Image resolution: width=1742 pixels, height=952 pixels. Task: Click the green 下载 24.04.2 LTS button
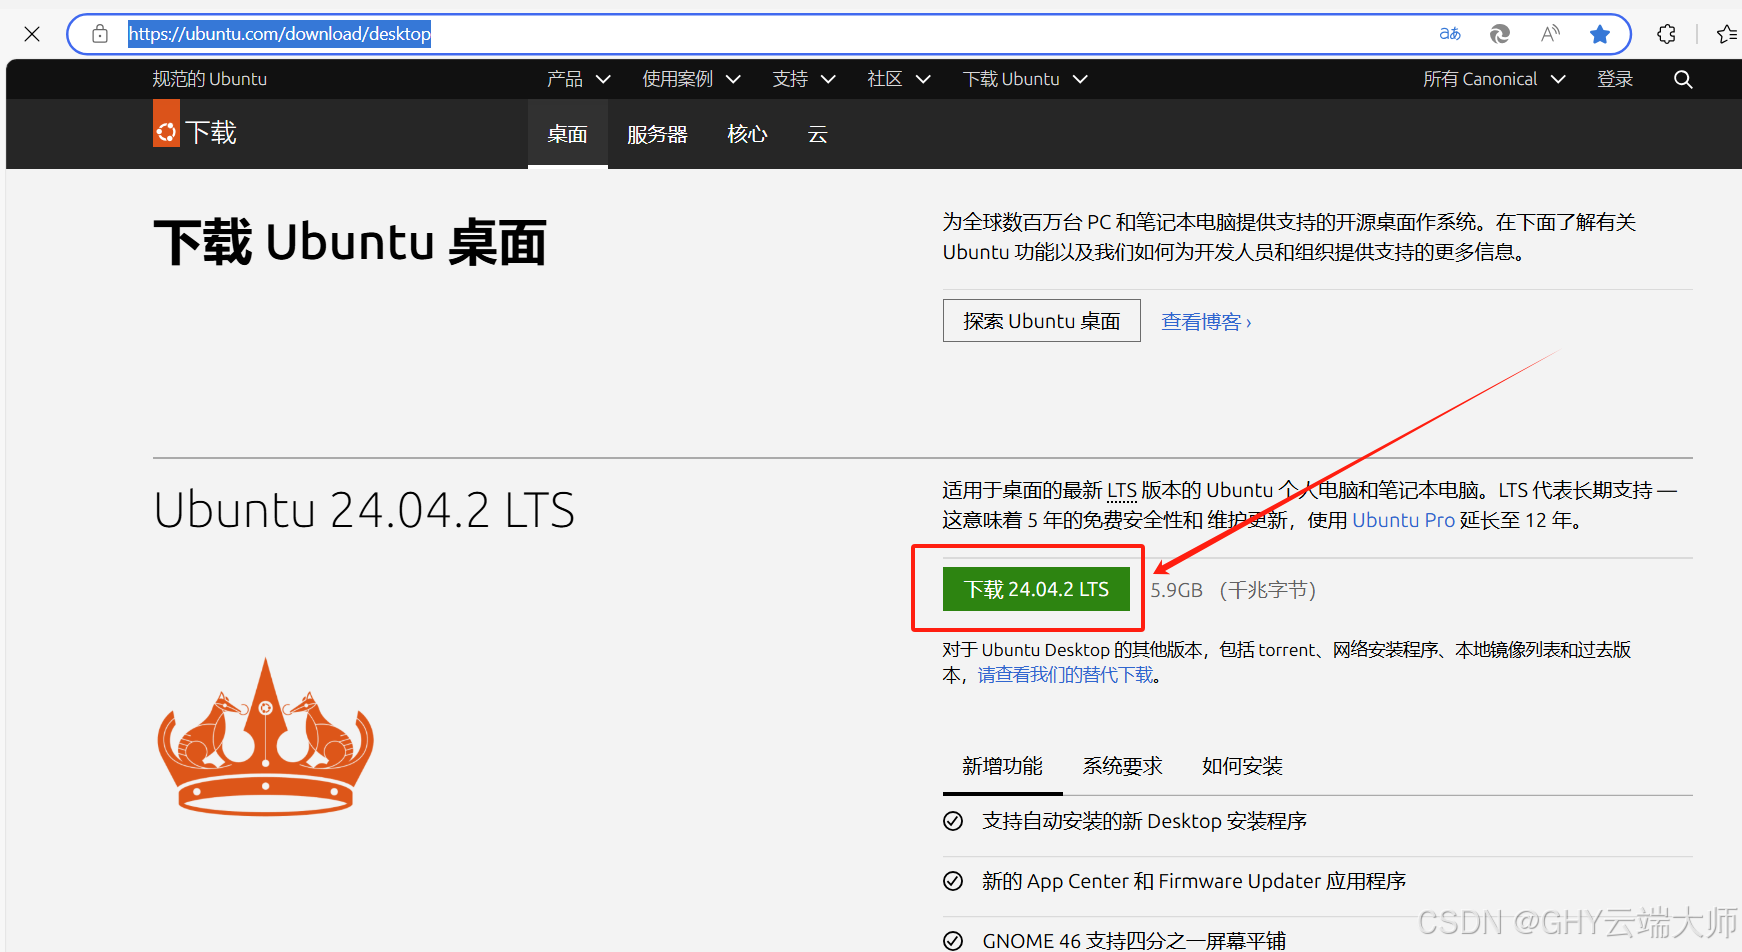pyautogui.click(x=1036, y=589)
